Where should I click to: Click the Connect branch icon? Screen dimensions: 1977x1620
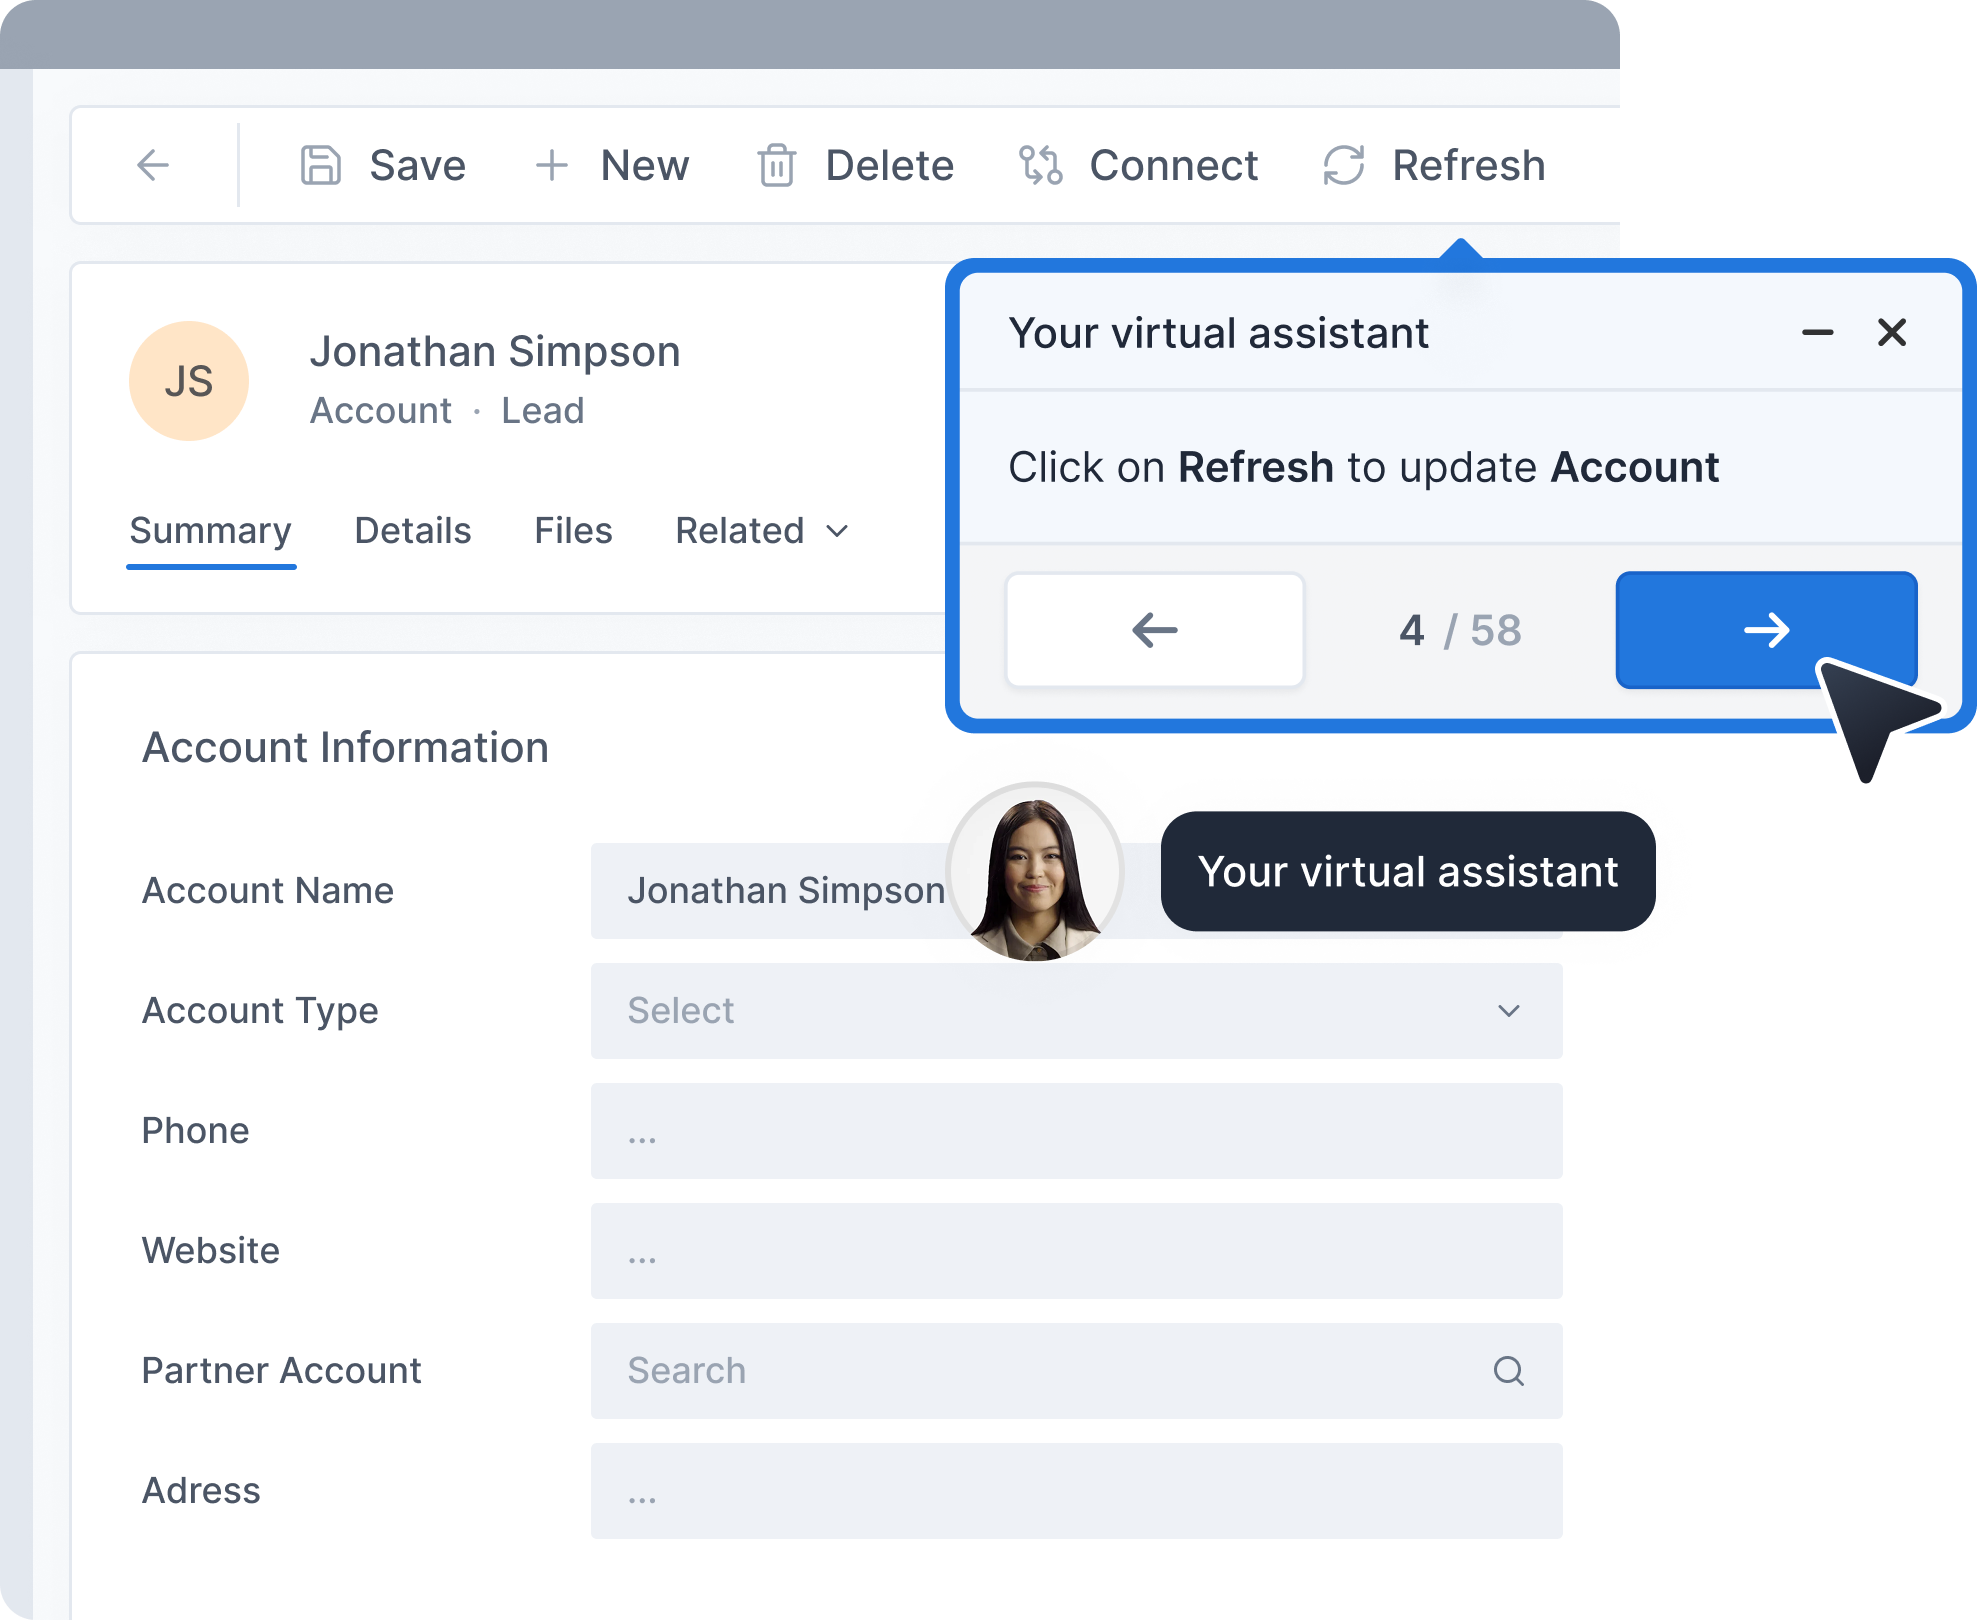coord(1040,165)
